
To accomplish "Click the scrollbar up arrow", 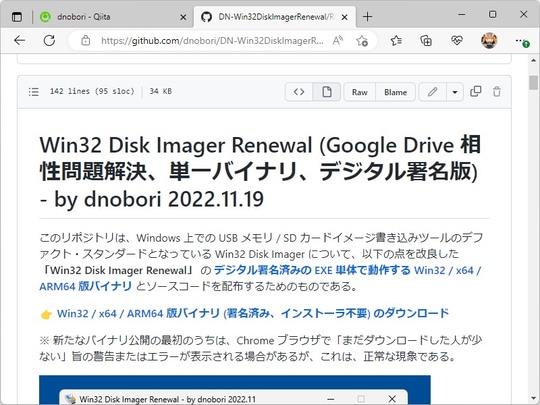I will (533, 60).
